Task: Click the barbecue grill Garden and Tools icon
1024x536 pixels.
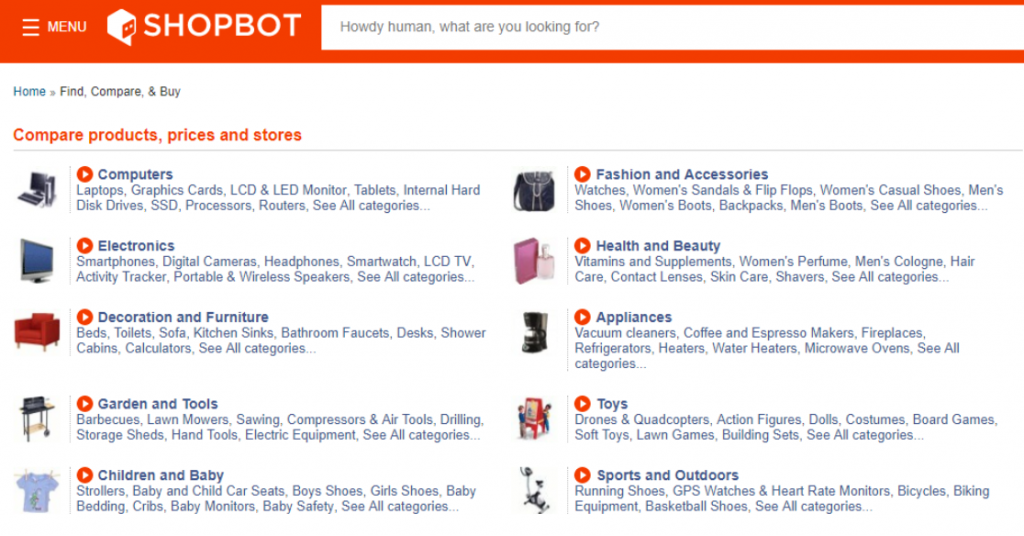Action: tap(37, 418)
